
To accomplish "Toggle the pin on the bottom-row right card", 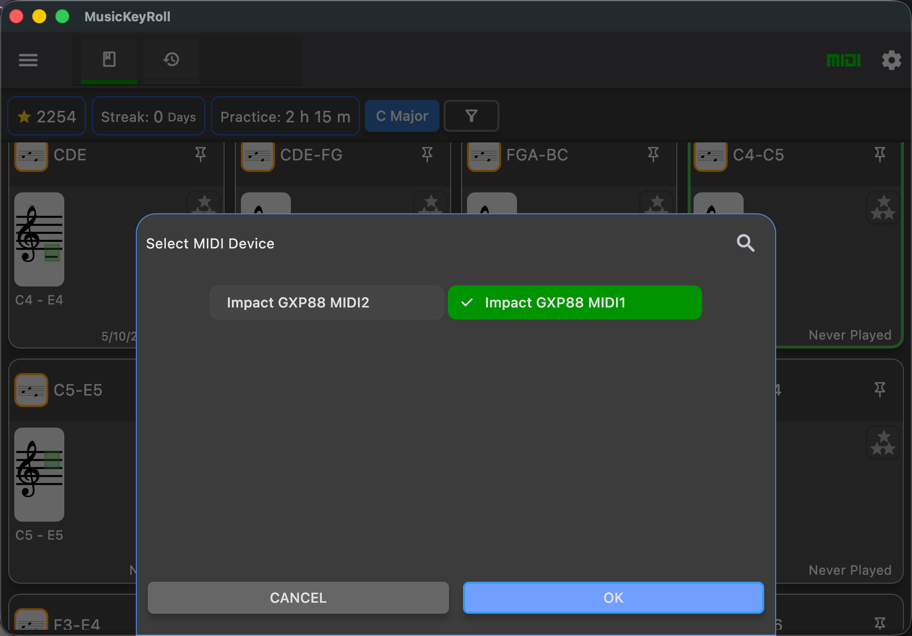I will pyautogui.click(x=879, y=623).
